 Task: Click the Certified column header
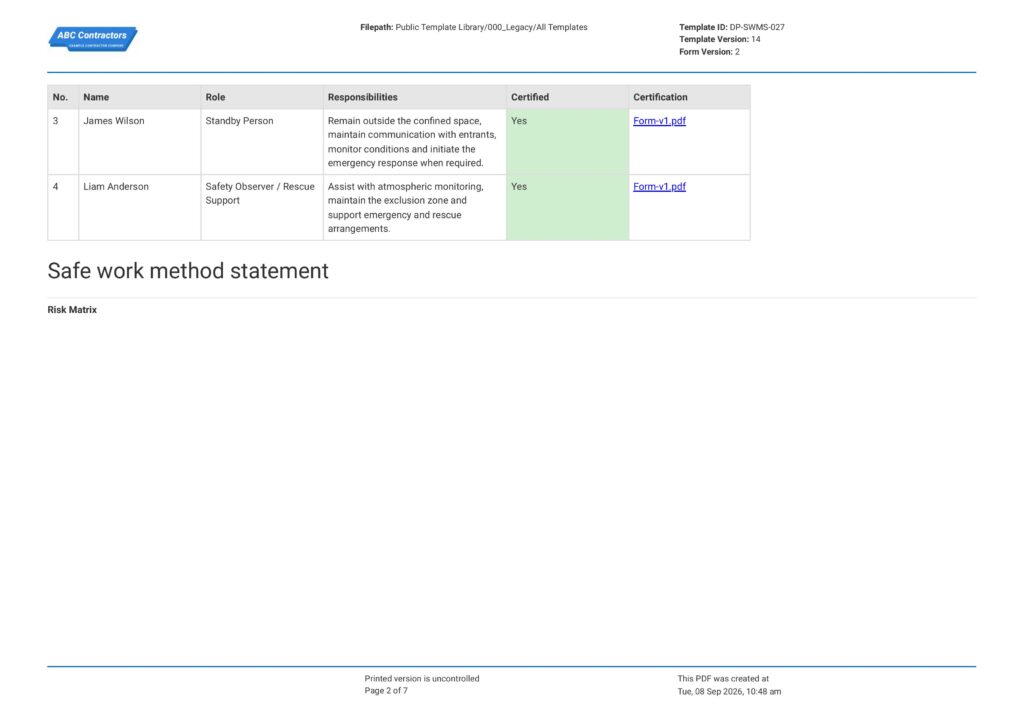(x=568, y=97)
